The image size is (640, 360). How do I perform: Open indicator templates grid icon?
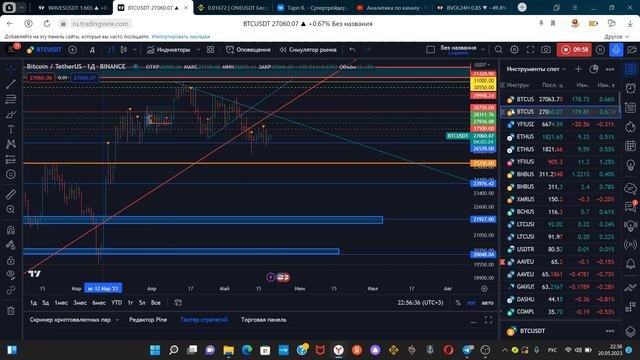pos(211,50)
